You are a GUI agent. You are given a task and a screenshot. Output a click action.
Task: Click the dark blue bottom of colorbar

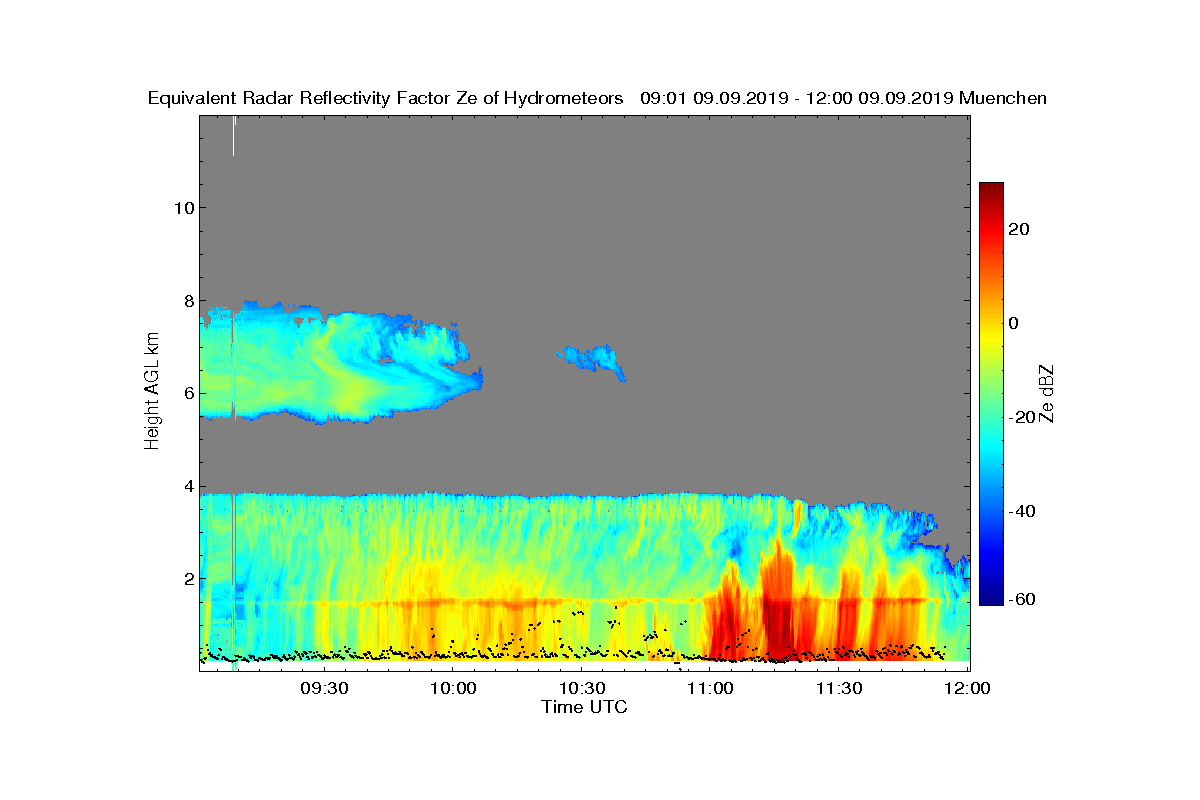[991, 599]
